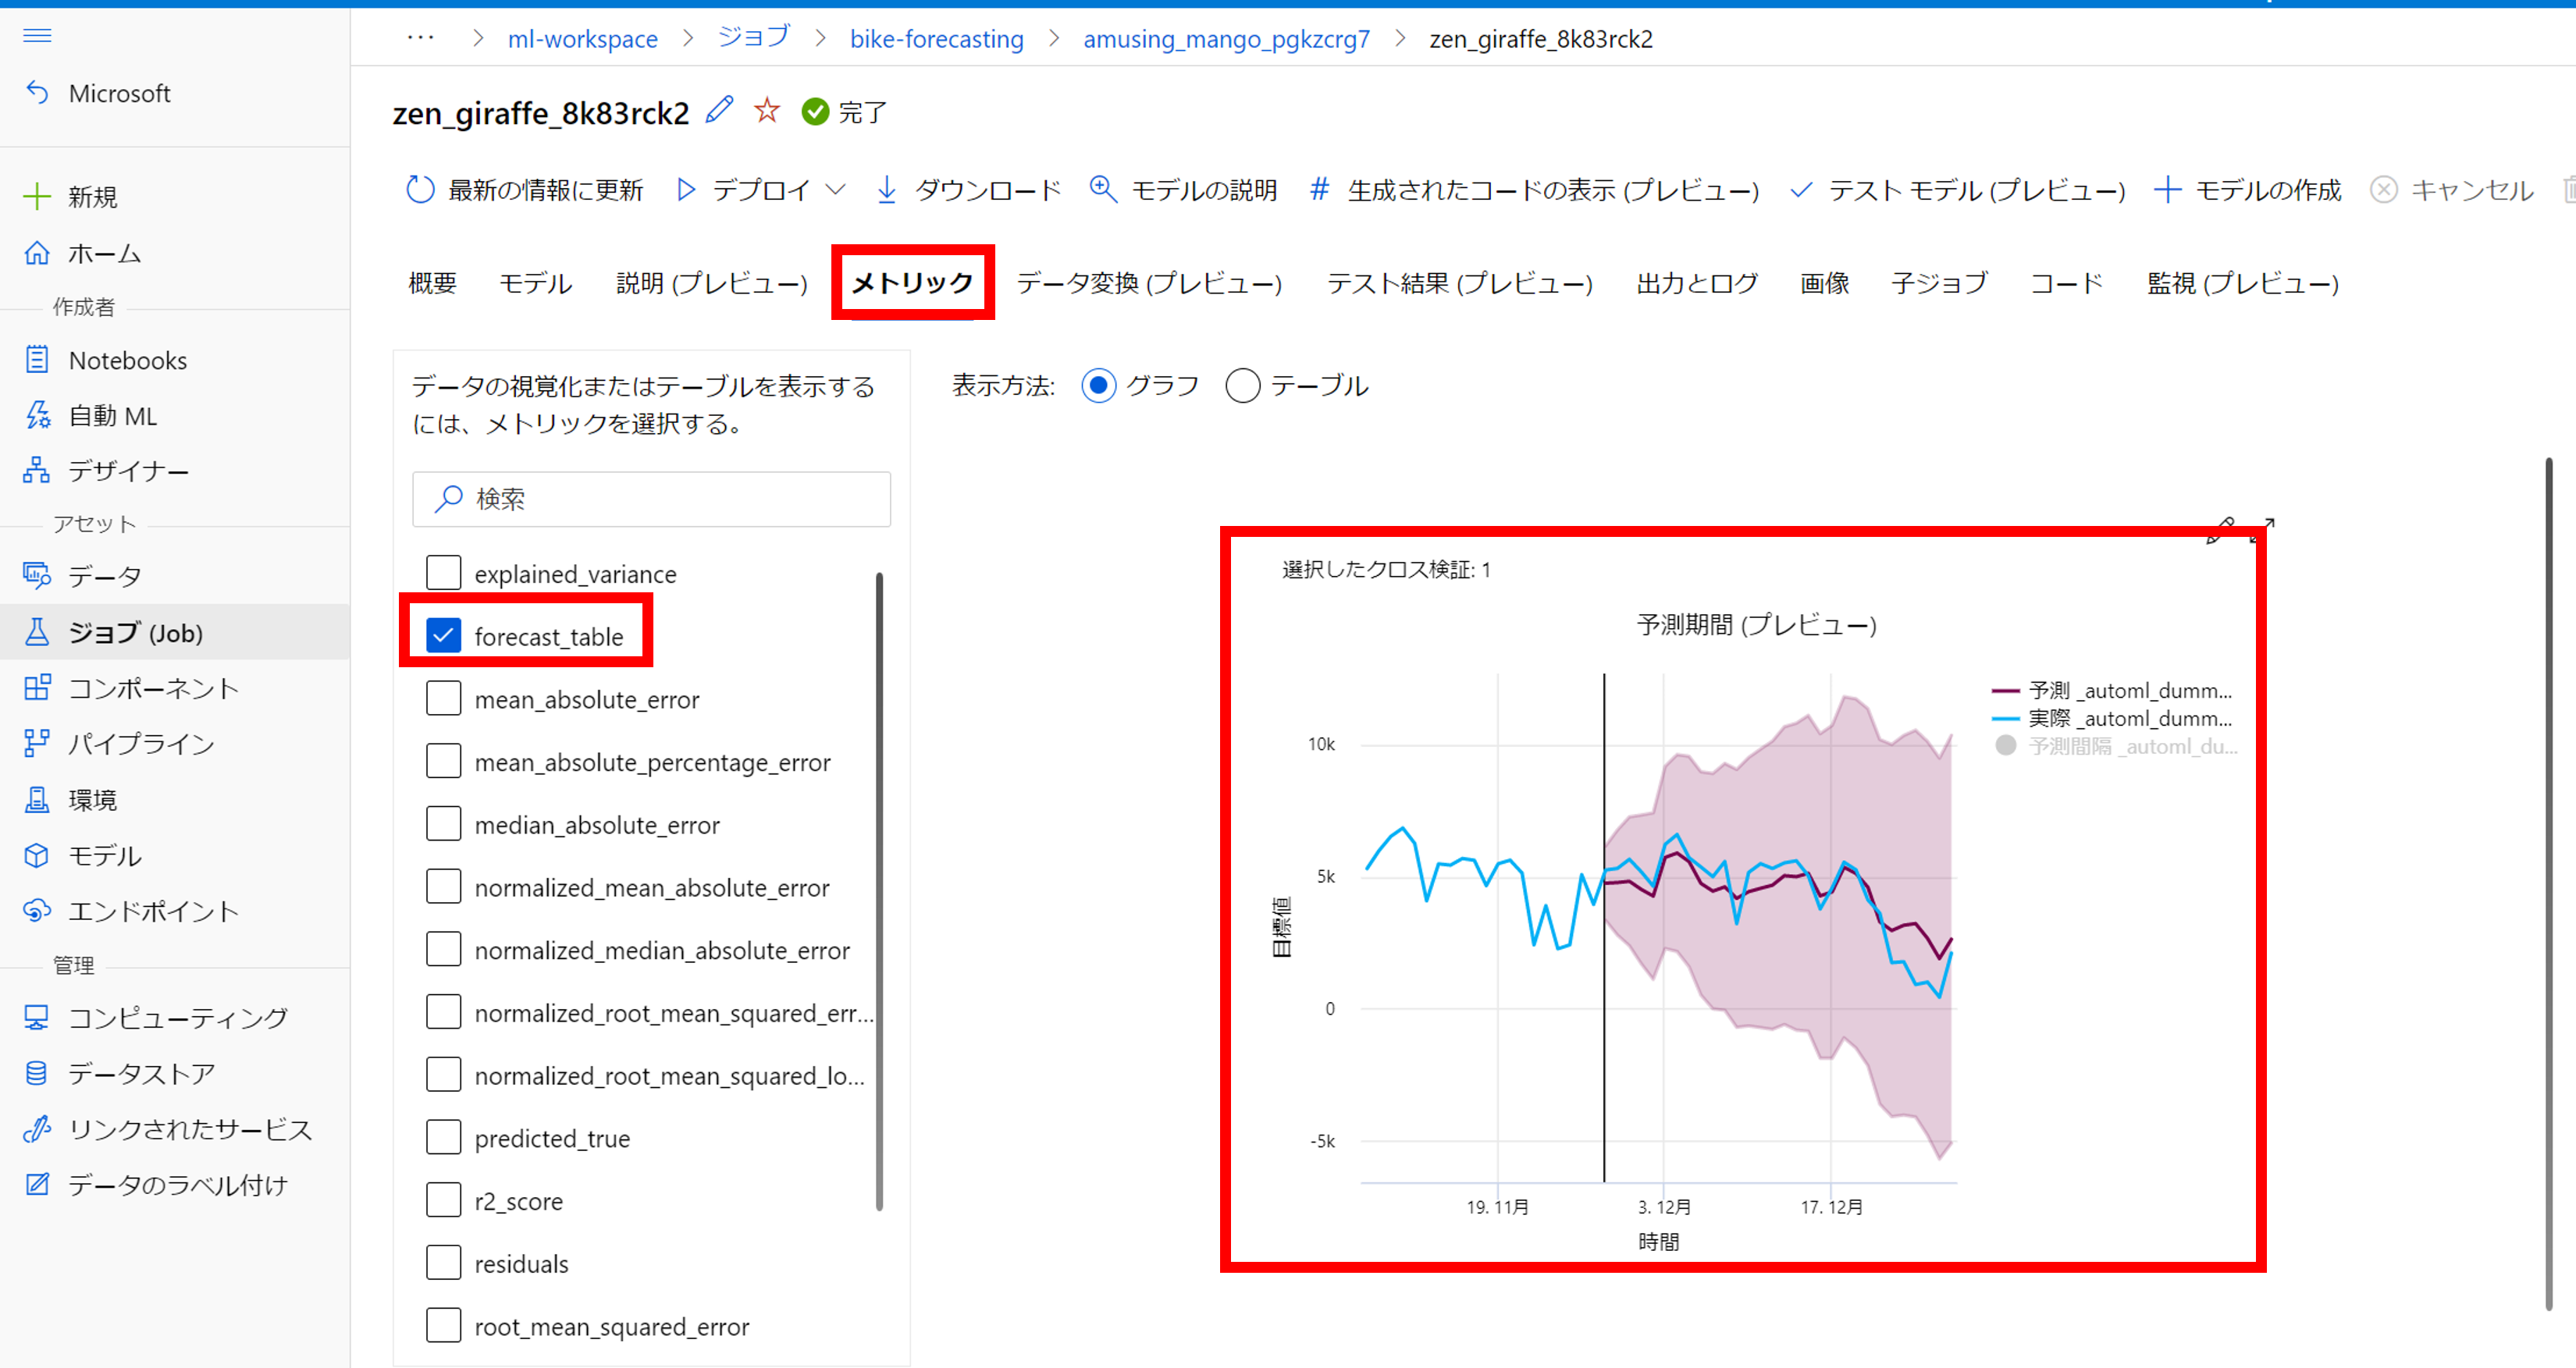2576x1368 pixels.
Task: Open bike-forecasting from the breadcrumb
Action: (x=936, y=39)
